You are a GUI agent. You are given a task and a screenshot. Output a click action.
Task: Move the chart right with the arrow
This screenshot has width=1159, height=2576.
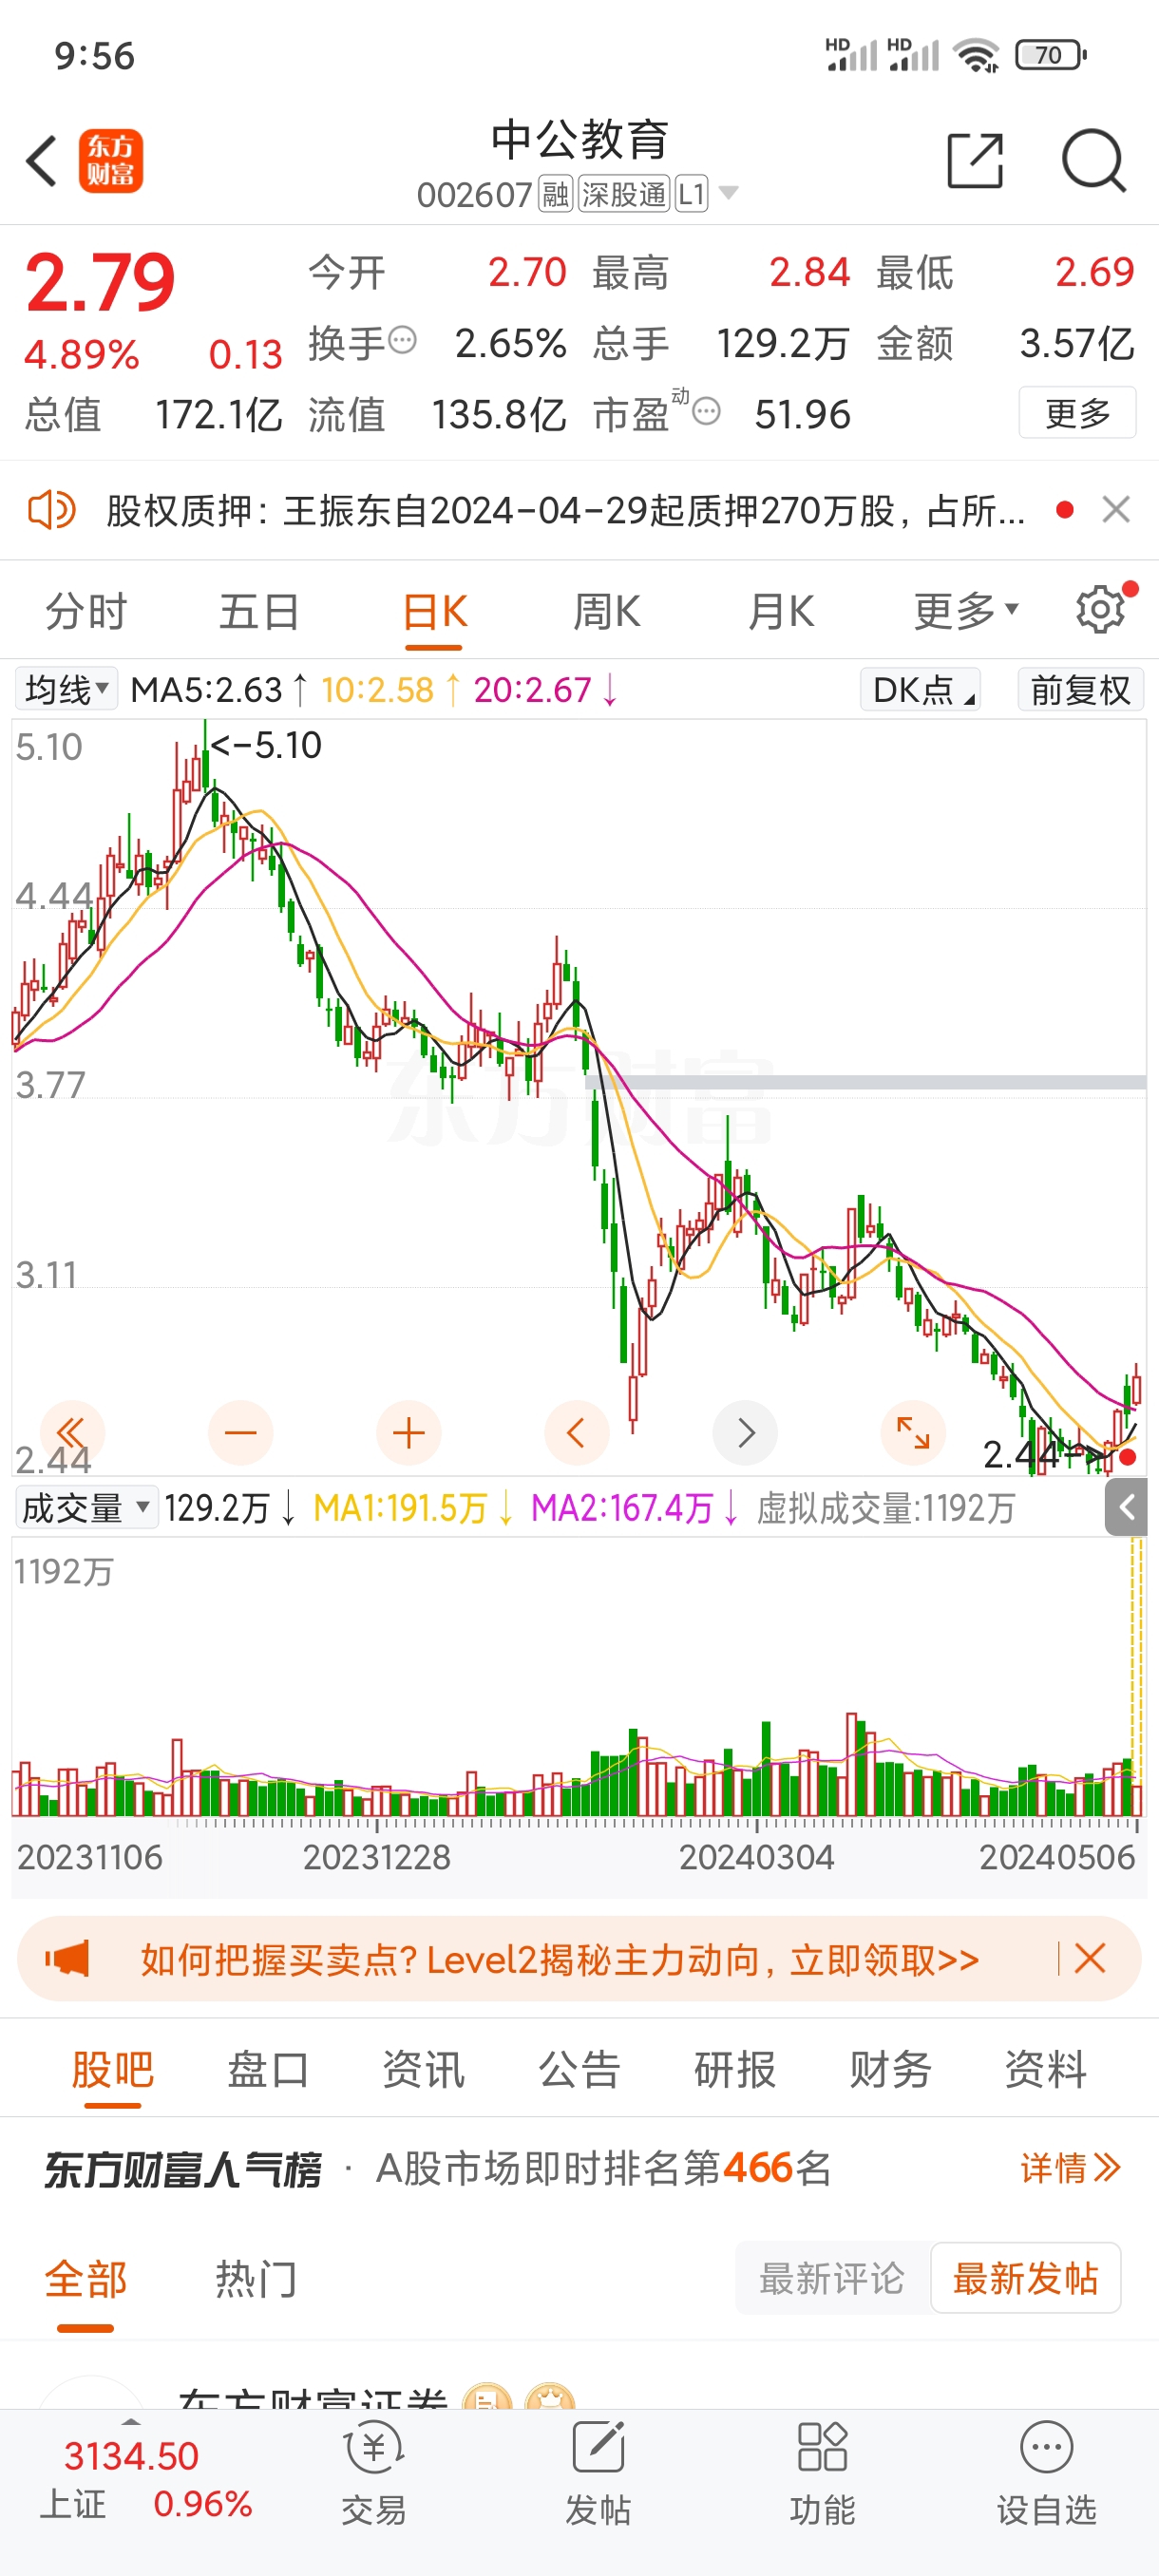click(x=745, y=1433)
